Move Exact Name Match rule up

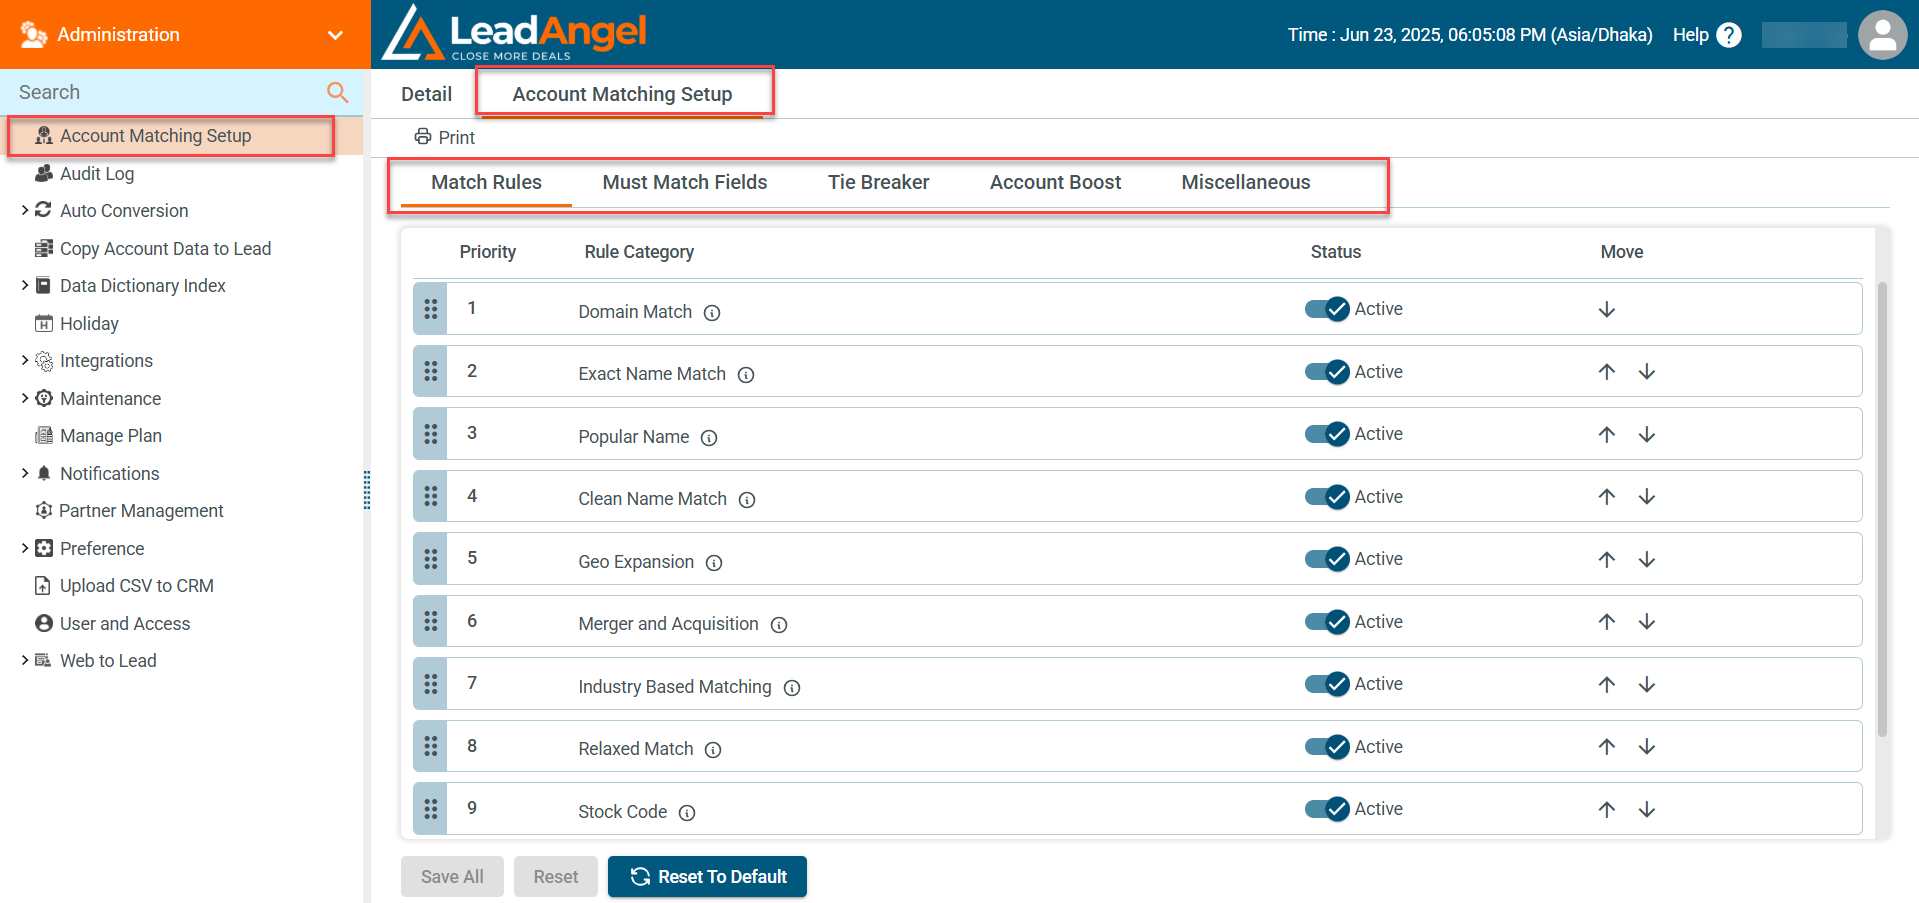[x=1607, y=372]
